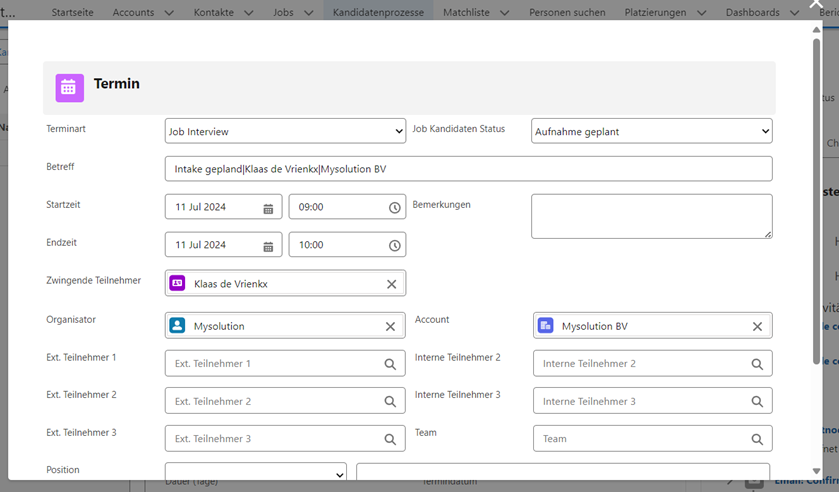The image size is (839, 492).
Task: Click search icon in Team field
Action: click(757, 439)
